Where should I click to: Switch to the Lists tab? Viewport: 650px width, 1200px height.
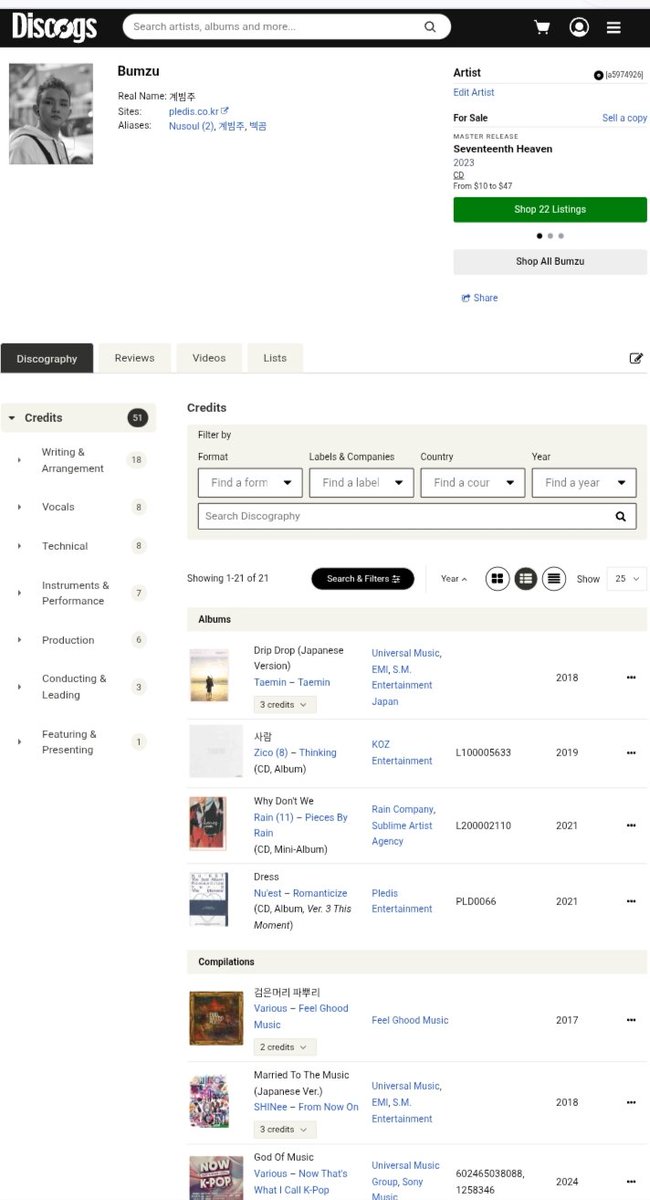pyautogui.click(x=275, y=358)
